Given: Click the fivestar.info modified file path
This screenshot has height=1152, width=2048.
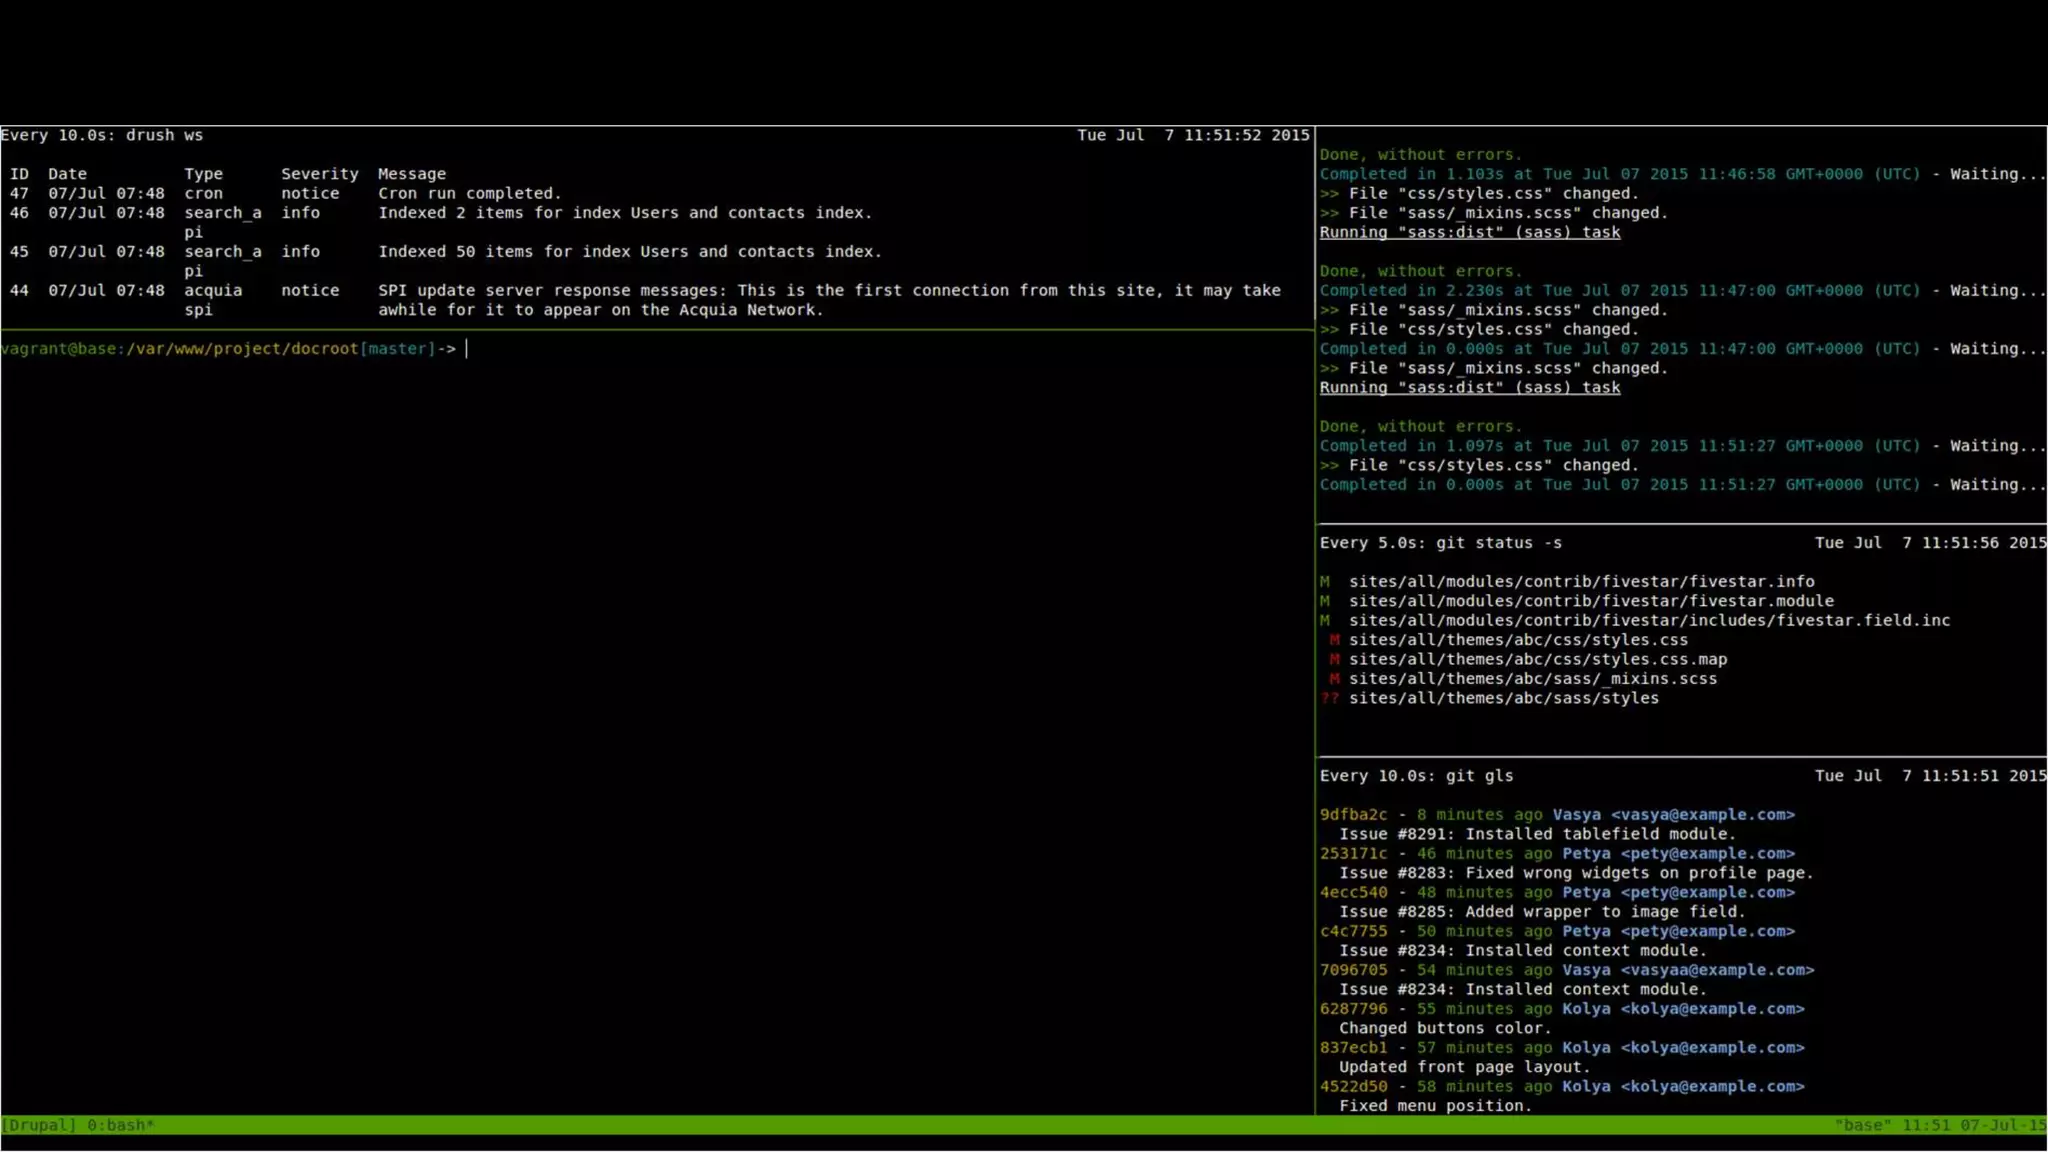Looking at the screenshot, I should (1581, 582).
